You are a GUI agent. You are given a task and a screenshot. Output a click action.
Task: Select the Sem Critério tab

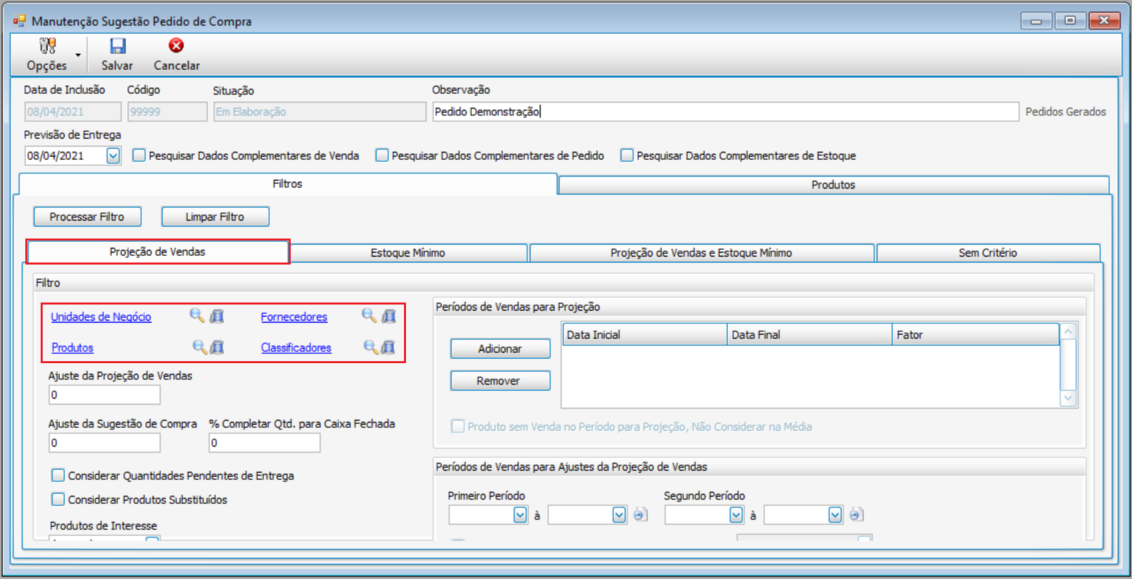[988, 253]
